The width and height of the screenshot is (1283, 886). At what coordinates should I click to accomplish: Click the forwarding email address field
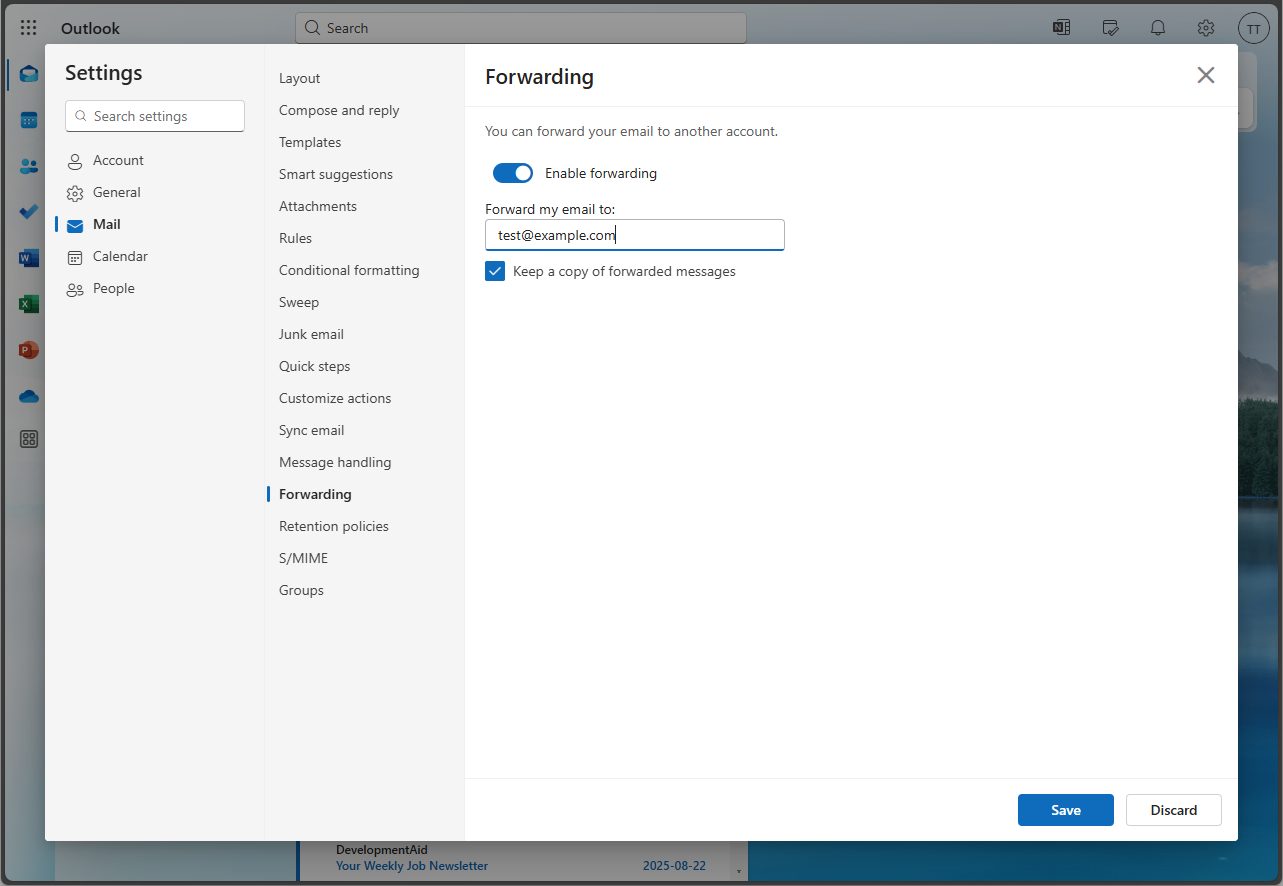(x=634, y=235)
